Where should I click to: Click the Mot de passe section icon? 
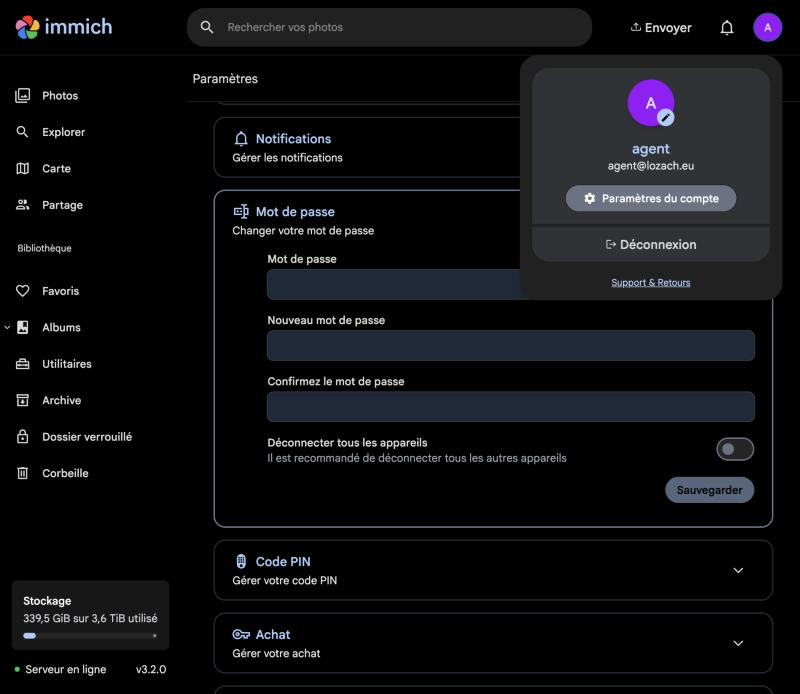pos(241,211)
